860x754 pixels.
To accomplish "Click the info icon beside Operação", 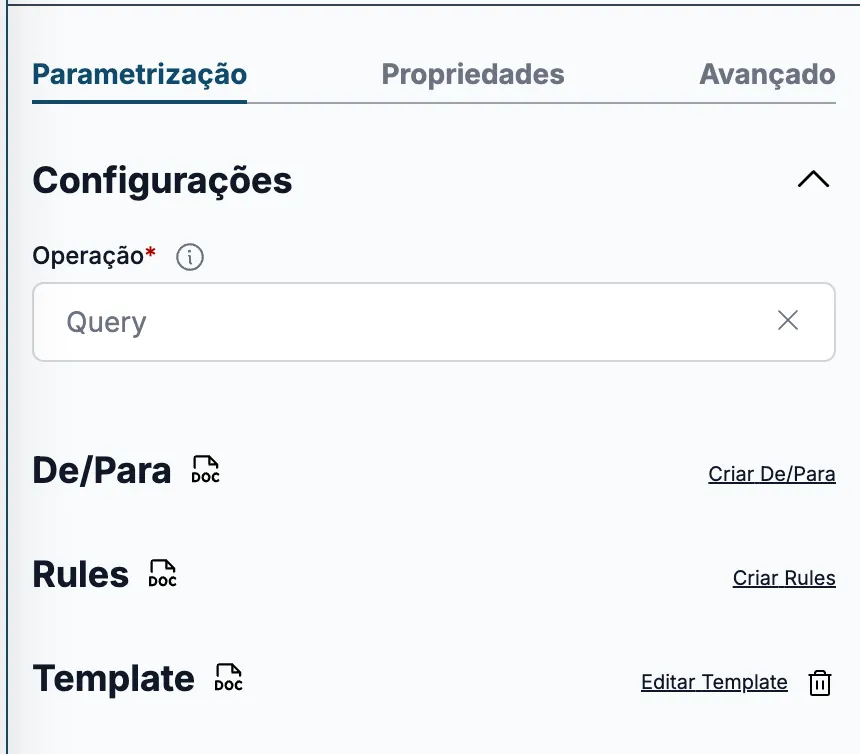I will (x=190, y=257).
